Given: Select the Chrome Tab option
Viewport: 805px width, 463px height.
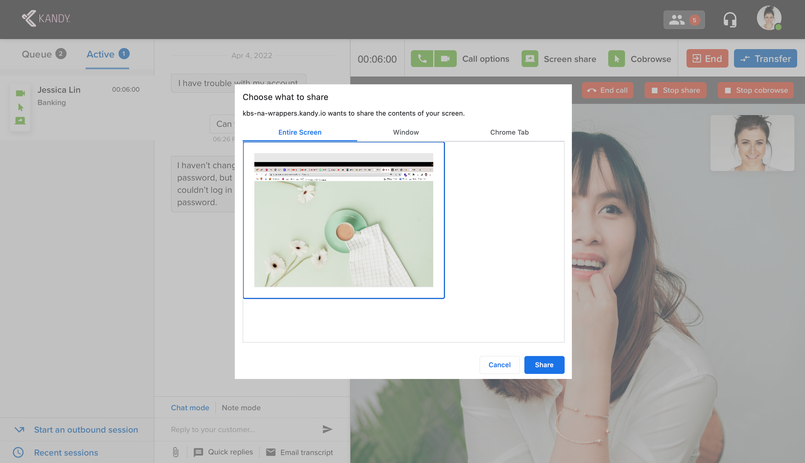Looking at the screenshot, I should pos(509,132).
